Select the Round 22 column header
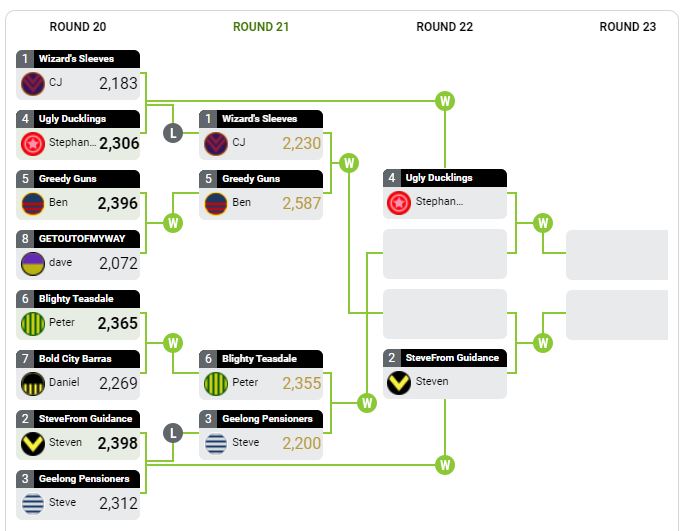The width and height of the screenshot is (691, 531). pos(444,27)
